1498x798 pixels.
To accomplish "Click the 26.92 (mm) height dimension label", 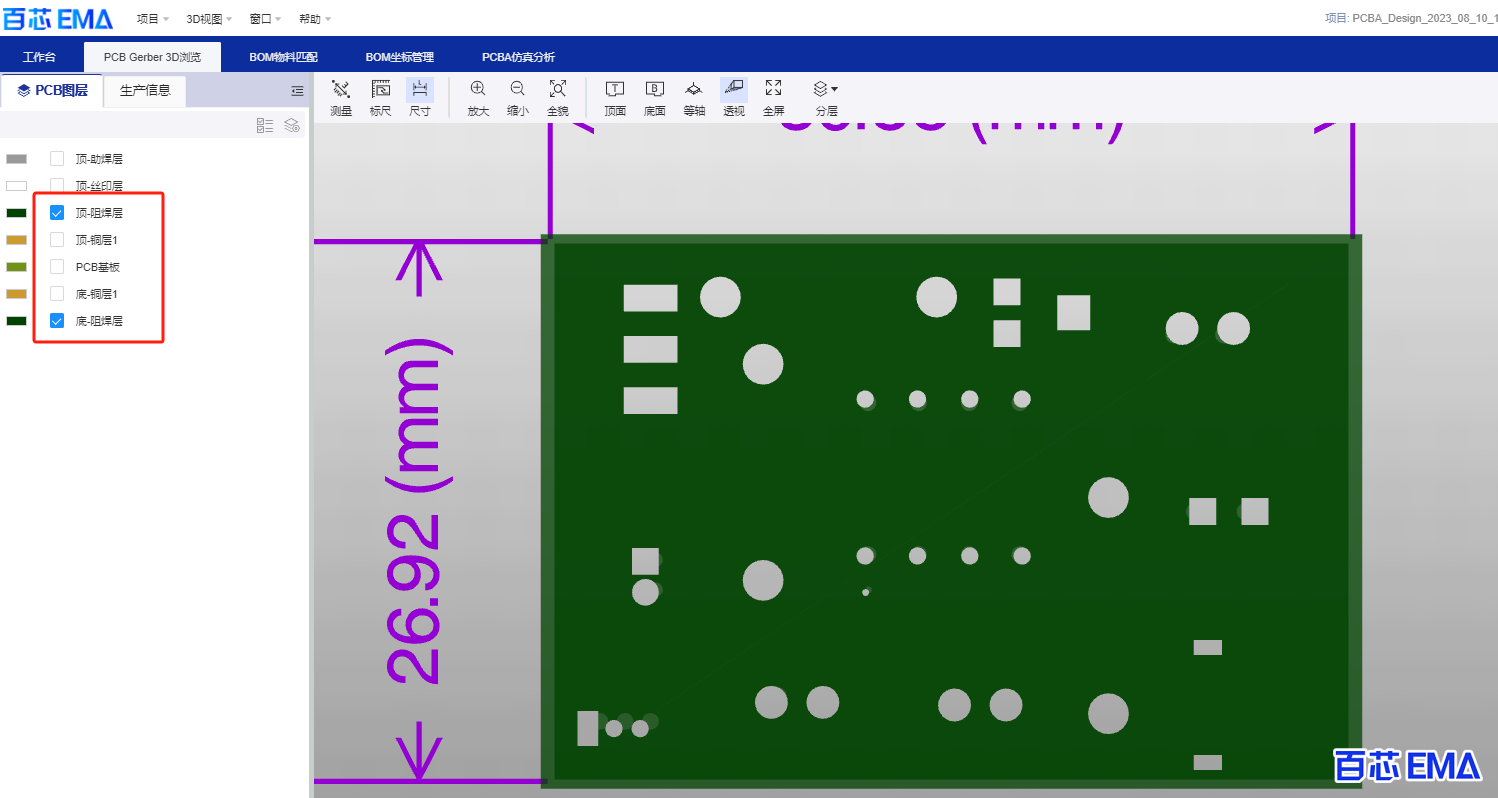I will (x=419, y=511).
